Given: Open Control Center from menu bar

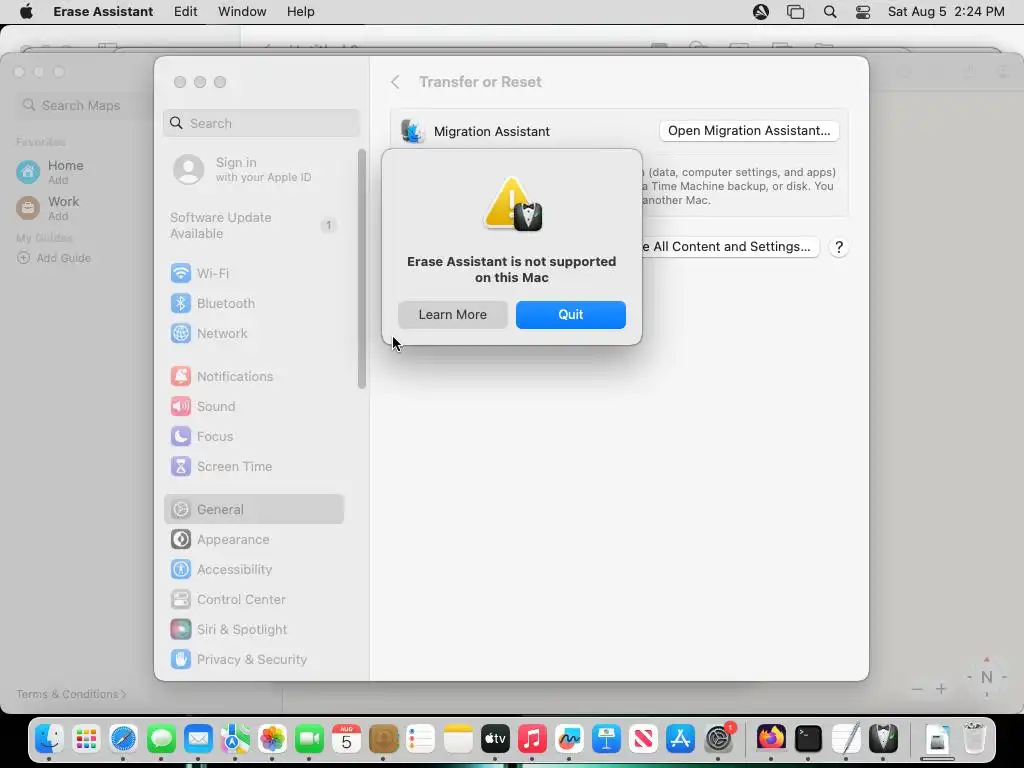Looking at the screenshot, I should pyautogui.click(x=863, y=12).
